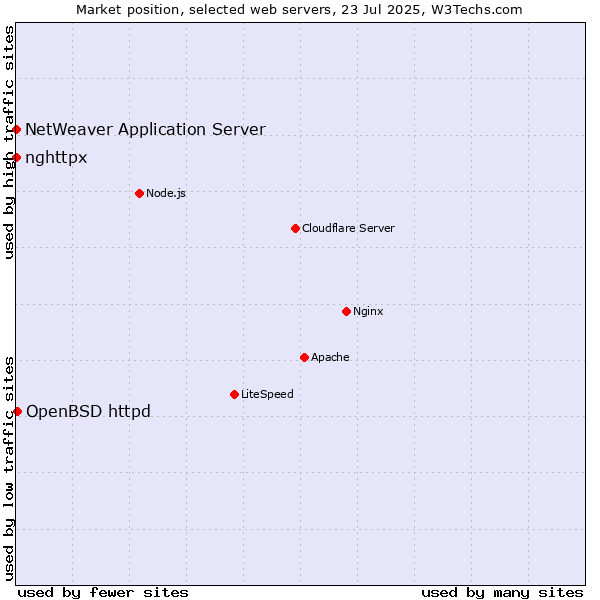The width and height of the screenshot is (600, 600).
Task: Select the 'Apache' label text
Action: pyautogui.click(x=330, y=357)
